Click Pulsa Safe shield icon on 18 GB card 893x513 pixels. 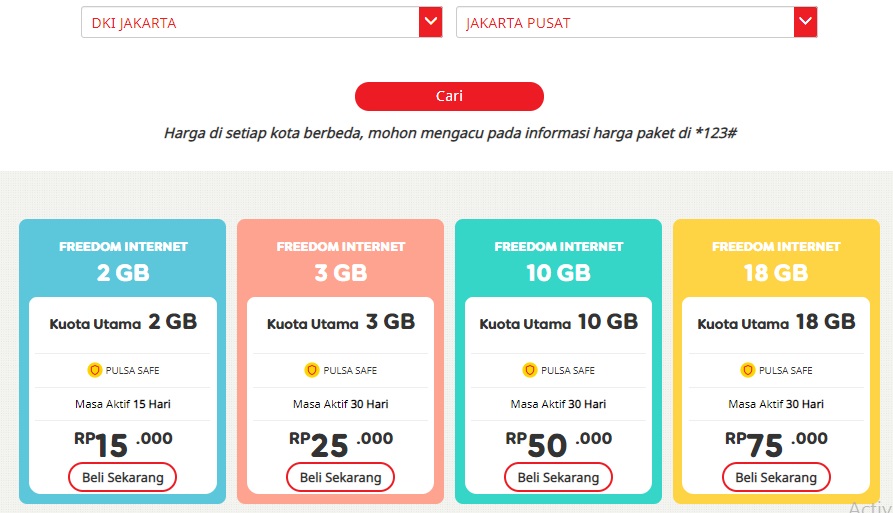tap(748, 370)
